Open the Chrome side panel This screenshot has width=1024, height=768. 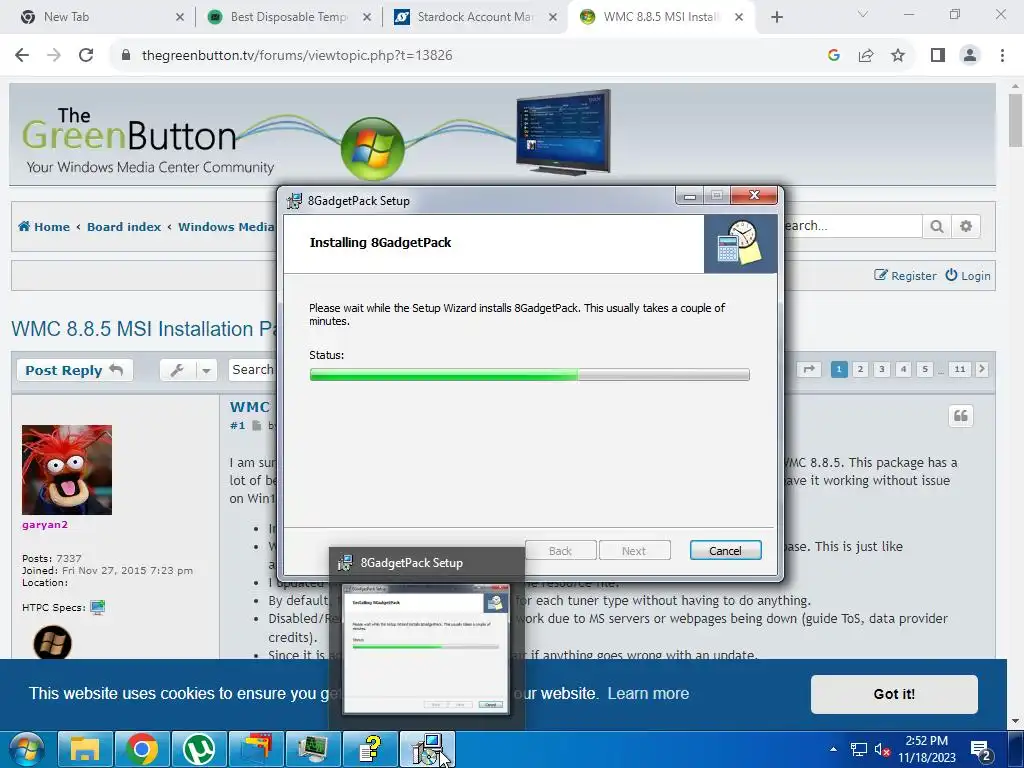[x=938, y=56]
